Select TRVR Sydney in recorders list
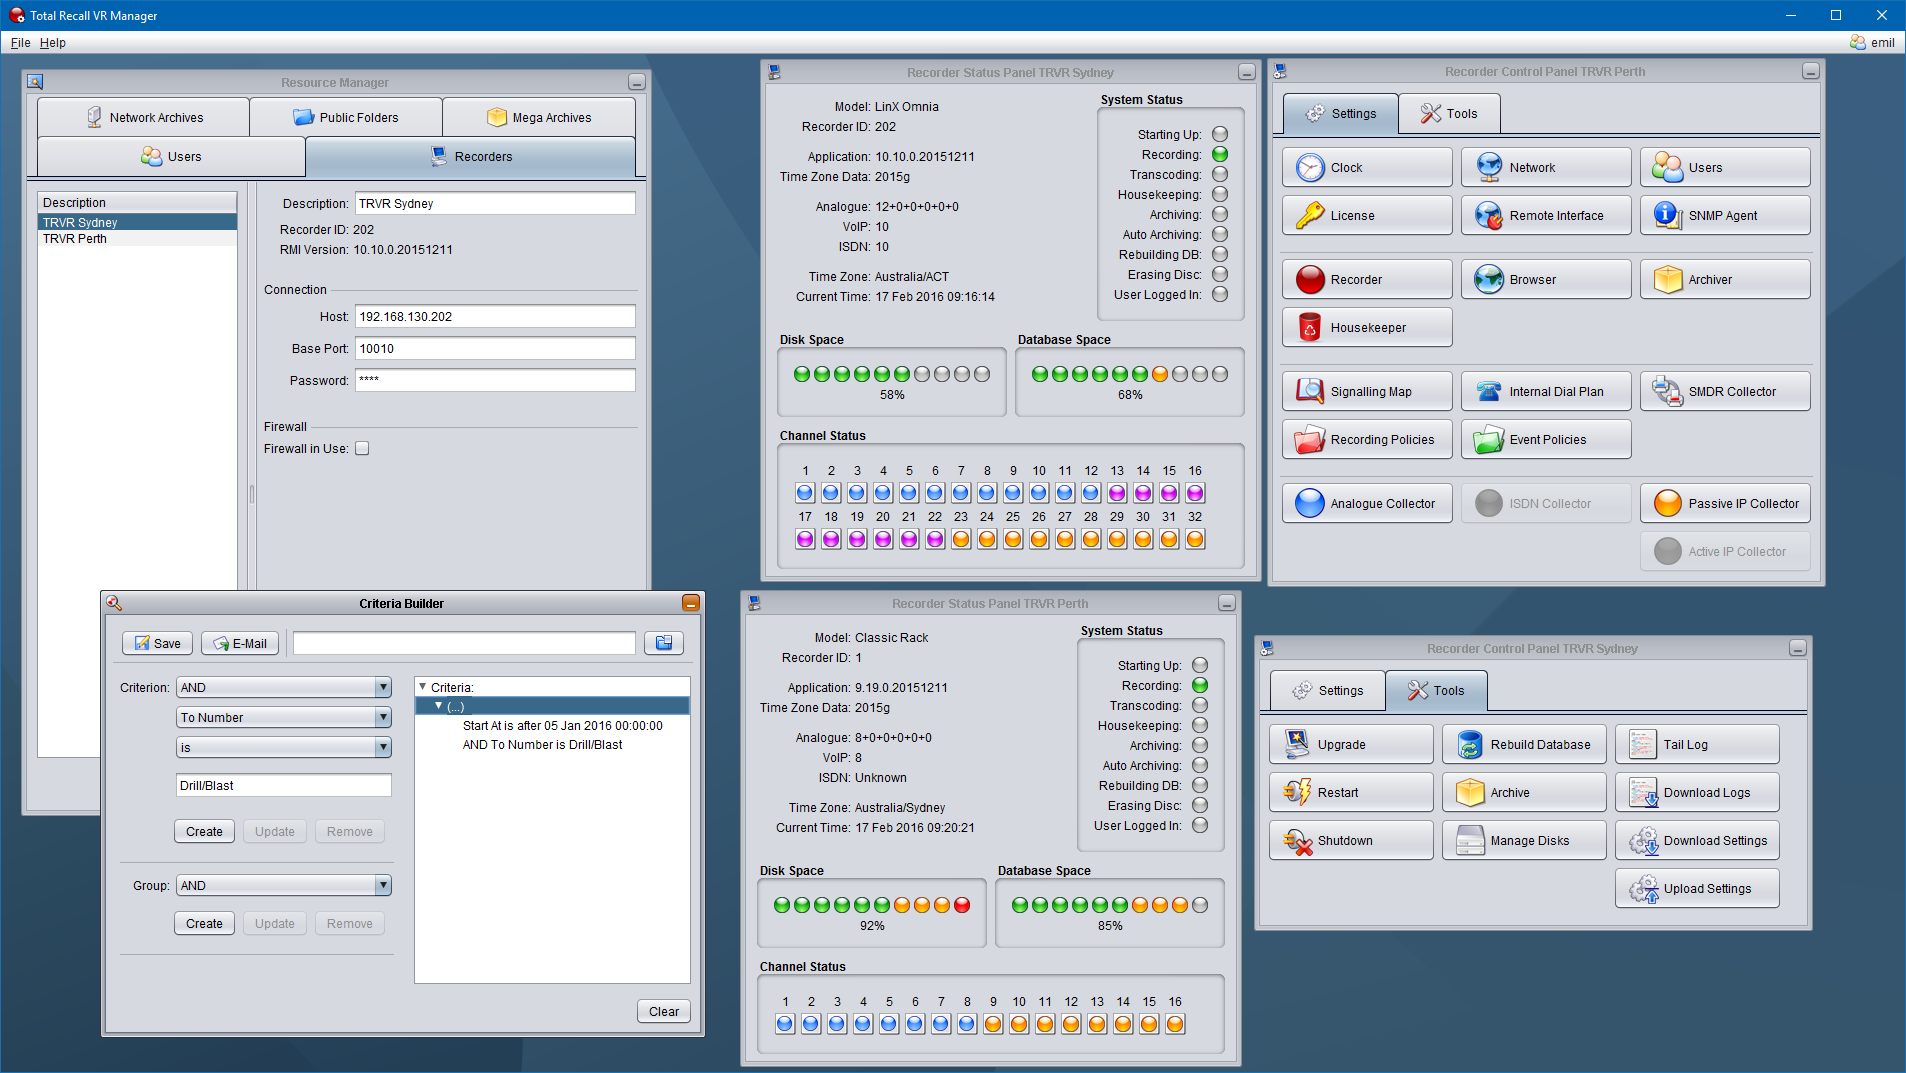This screenshot has height=1073, width=1906. point(138,223)
